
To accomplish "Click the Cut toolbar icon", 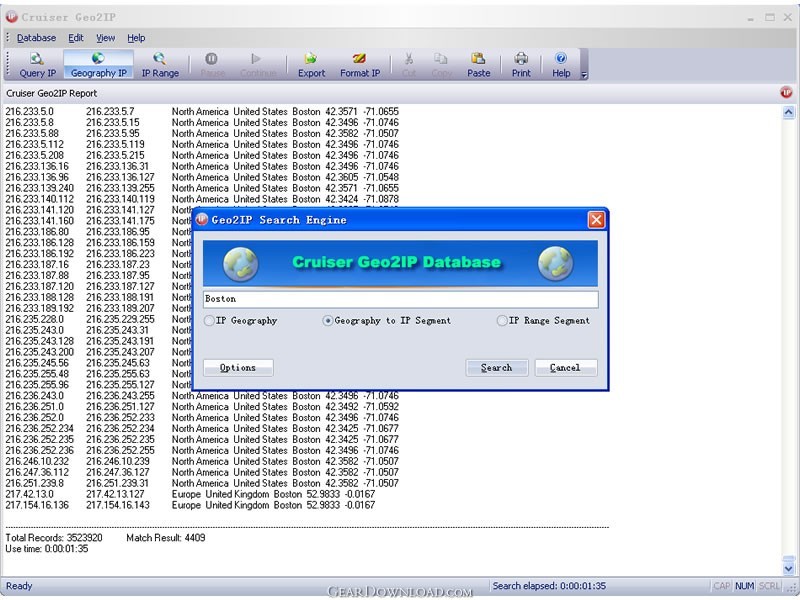I will pyautogui.click(x=409, y=65).
